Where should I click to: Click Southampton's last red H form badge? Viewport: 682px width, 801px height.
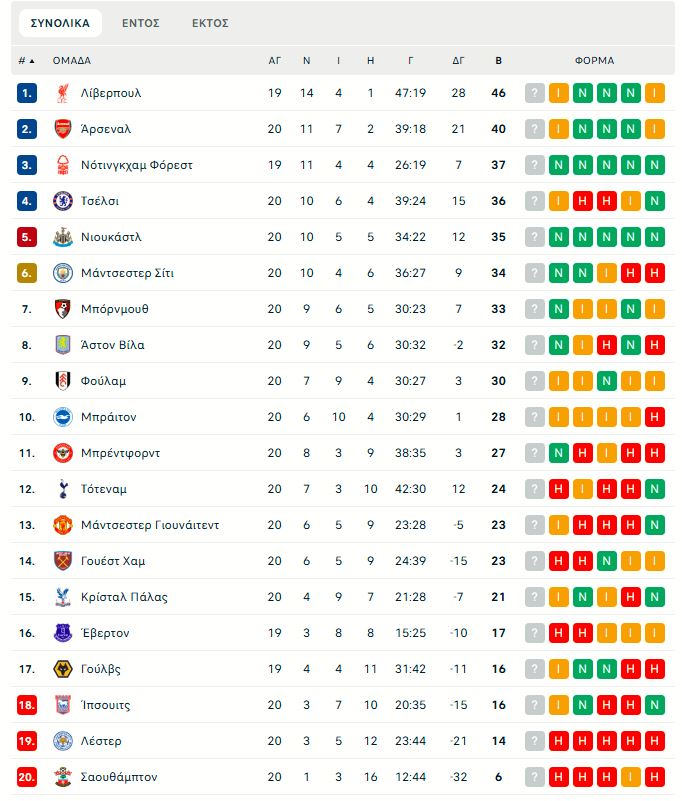tap(655, 777)
